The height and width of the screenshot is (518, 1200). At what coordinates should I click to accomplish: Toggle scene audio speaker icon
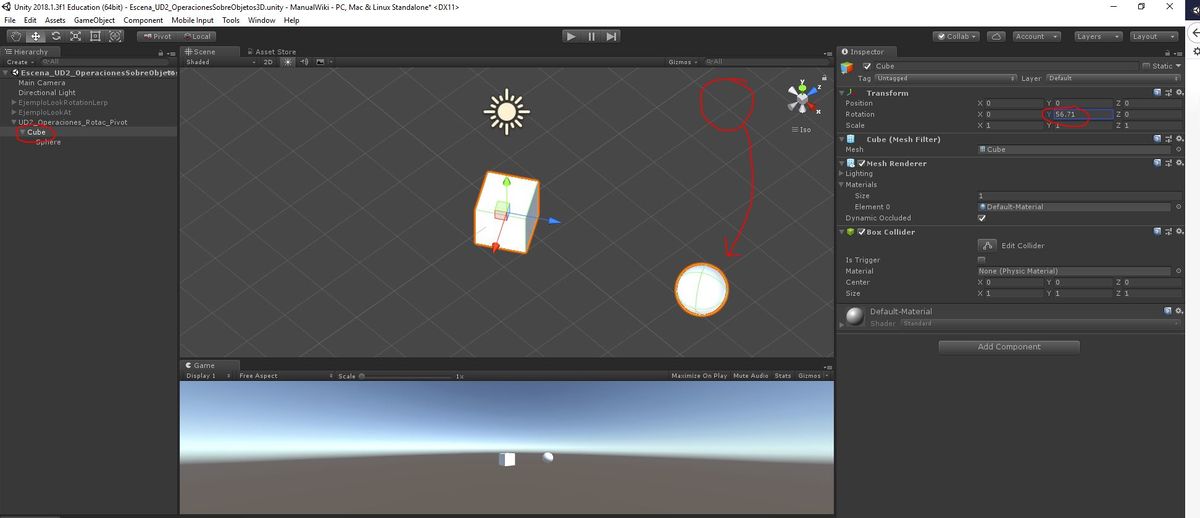tap(302, 62)
